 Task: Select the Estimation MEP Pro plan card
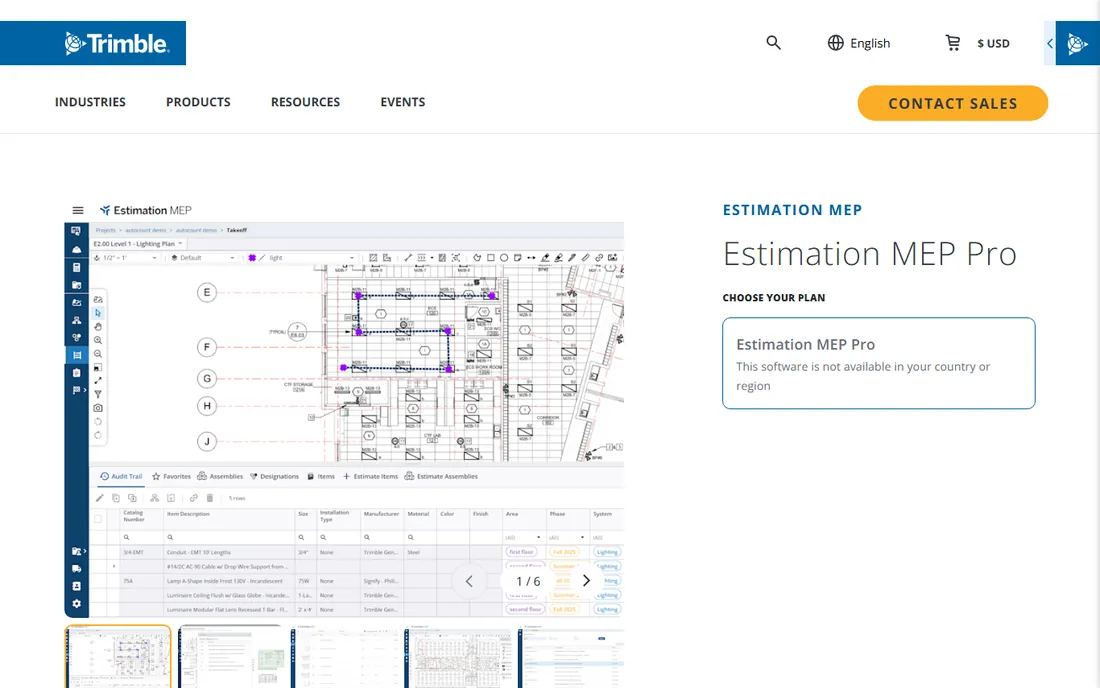(x=878, y=363)
